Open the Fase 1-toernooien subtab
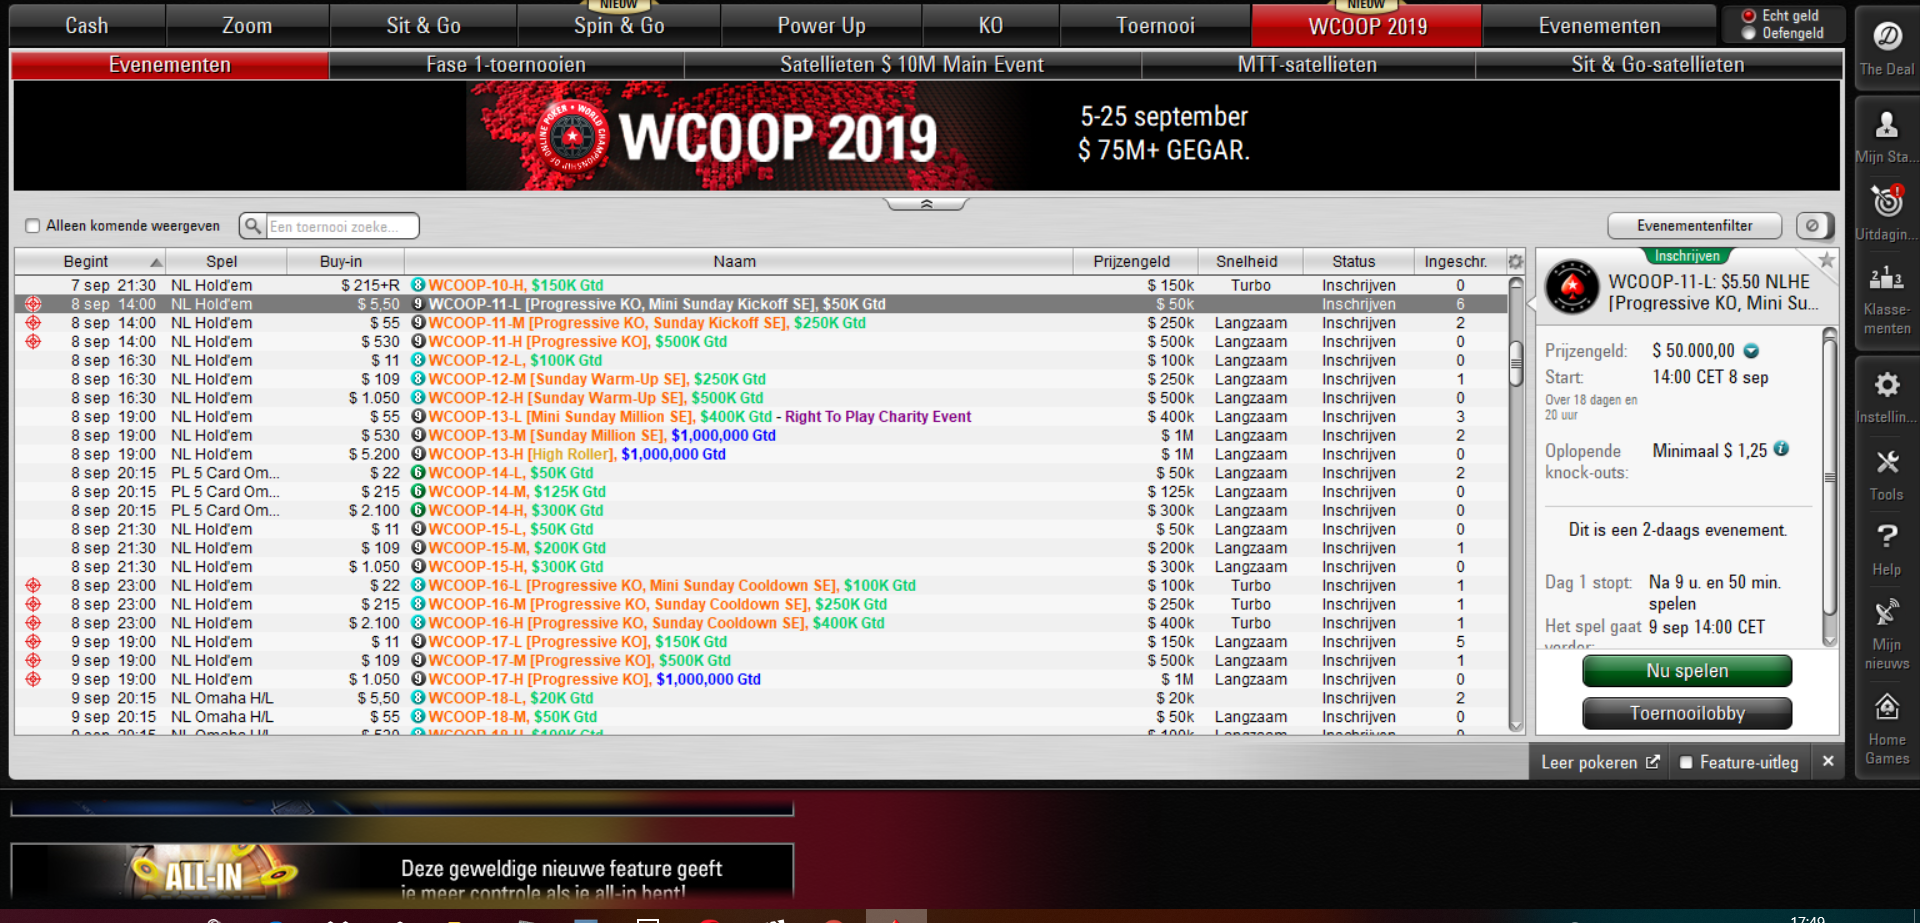 (x=506, y=65)
